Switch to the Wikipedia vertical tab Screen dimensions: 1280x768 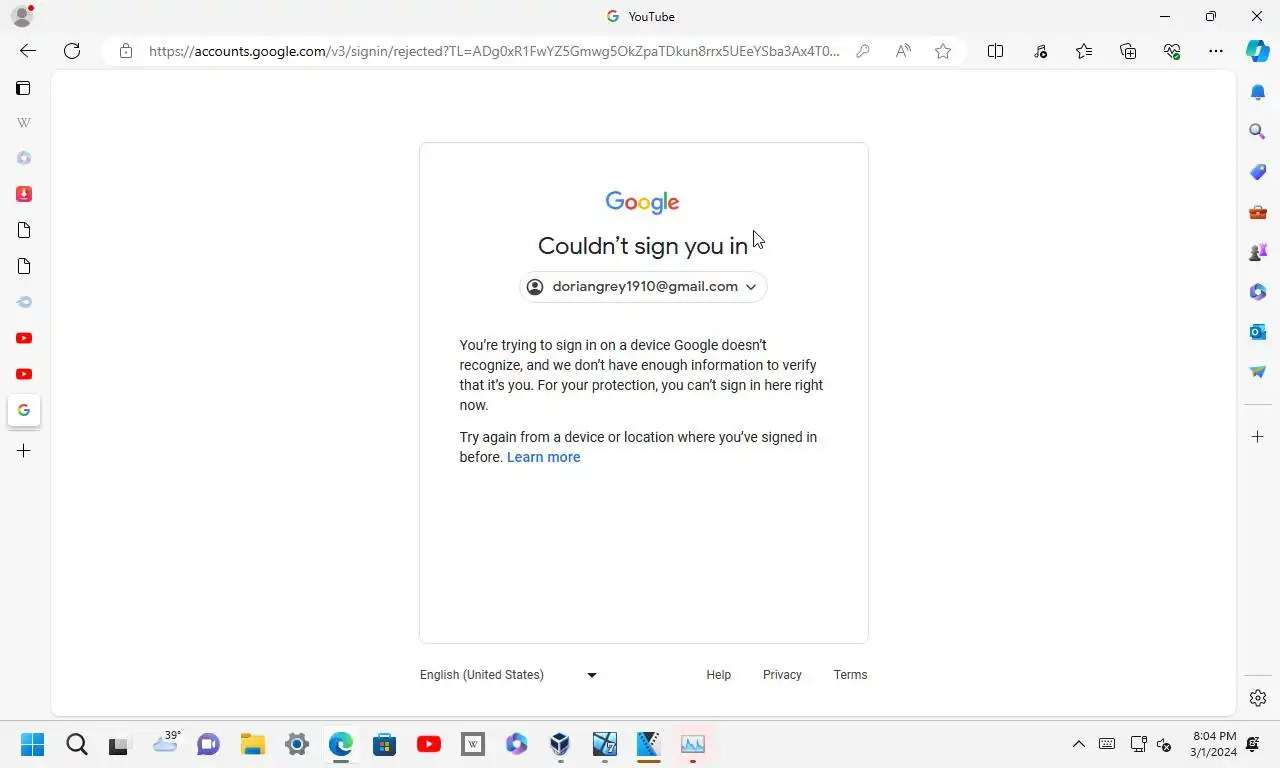coord(24,122)
